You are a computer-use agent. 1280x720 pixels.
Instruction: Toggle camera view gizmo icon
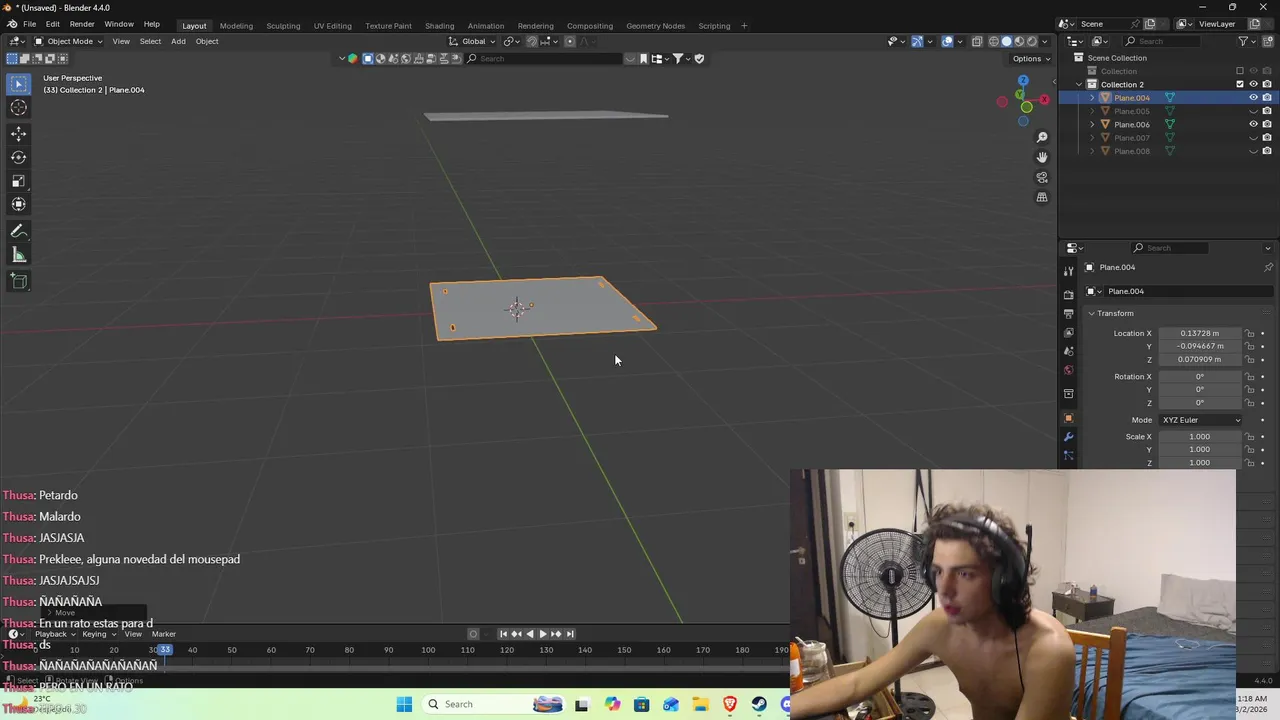tap(1042, 177)
